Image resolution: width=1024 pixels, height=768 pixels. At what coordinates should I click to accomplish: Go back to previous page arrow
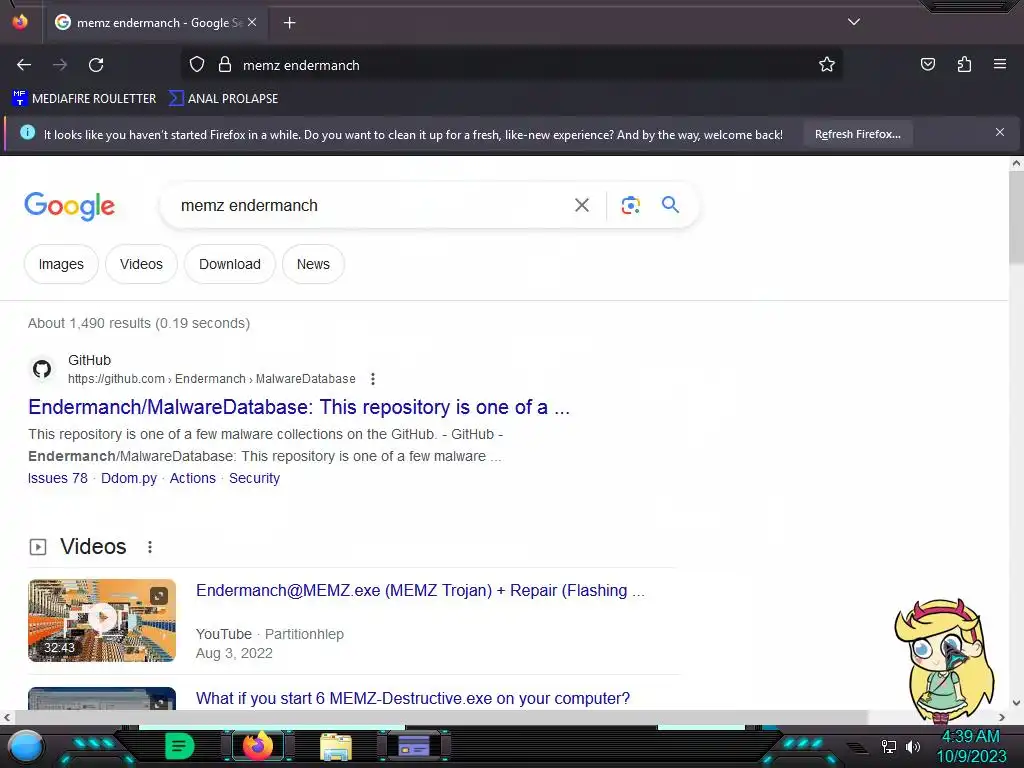24,65
